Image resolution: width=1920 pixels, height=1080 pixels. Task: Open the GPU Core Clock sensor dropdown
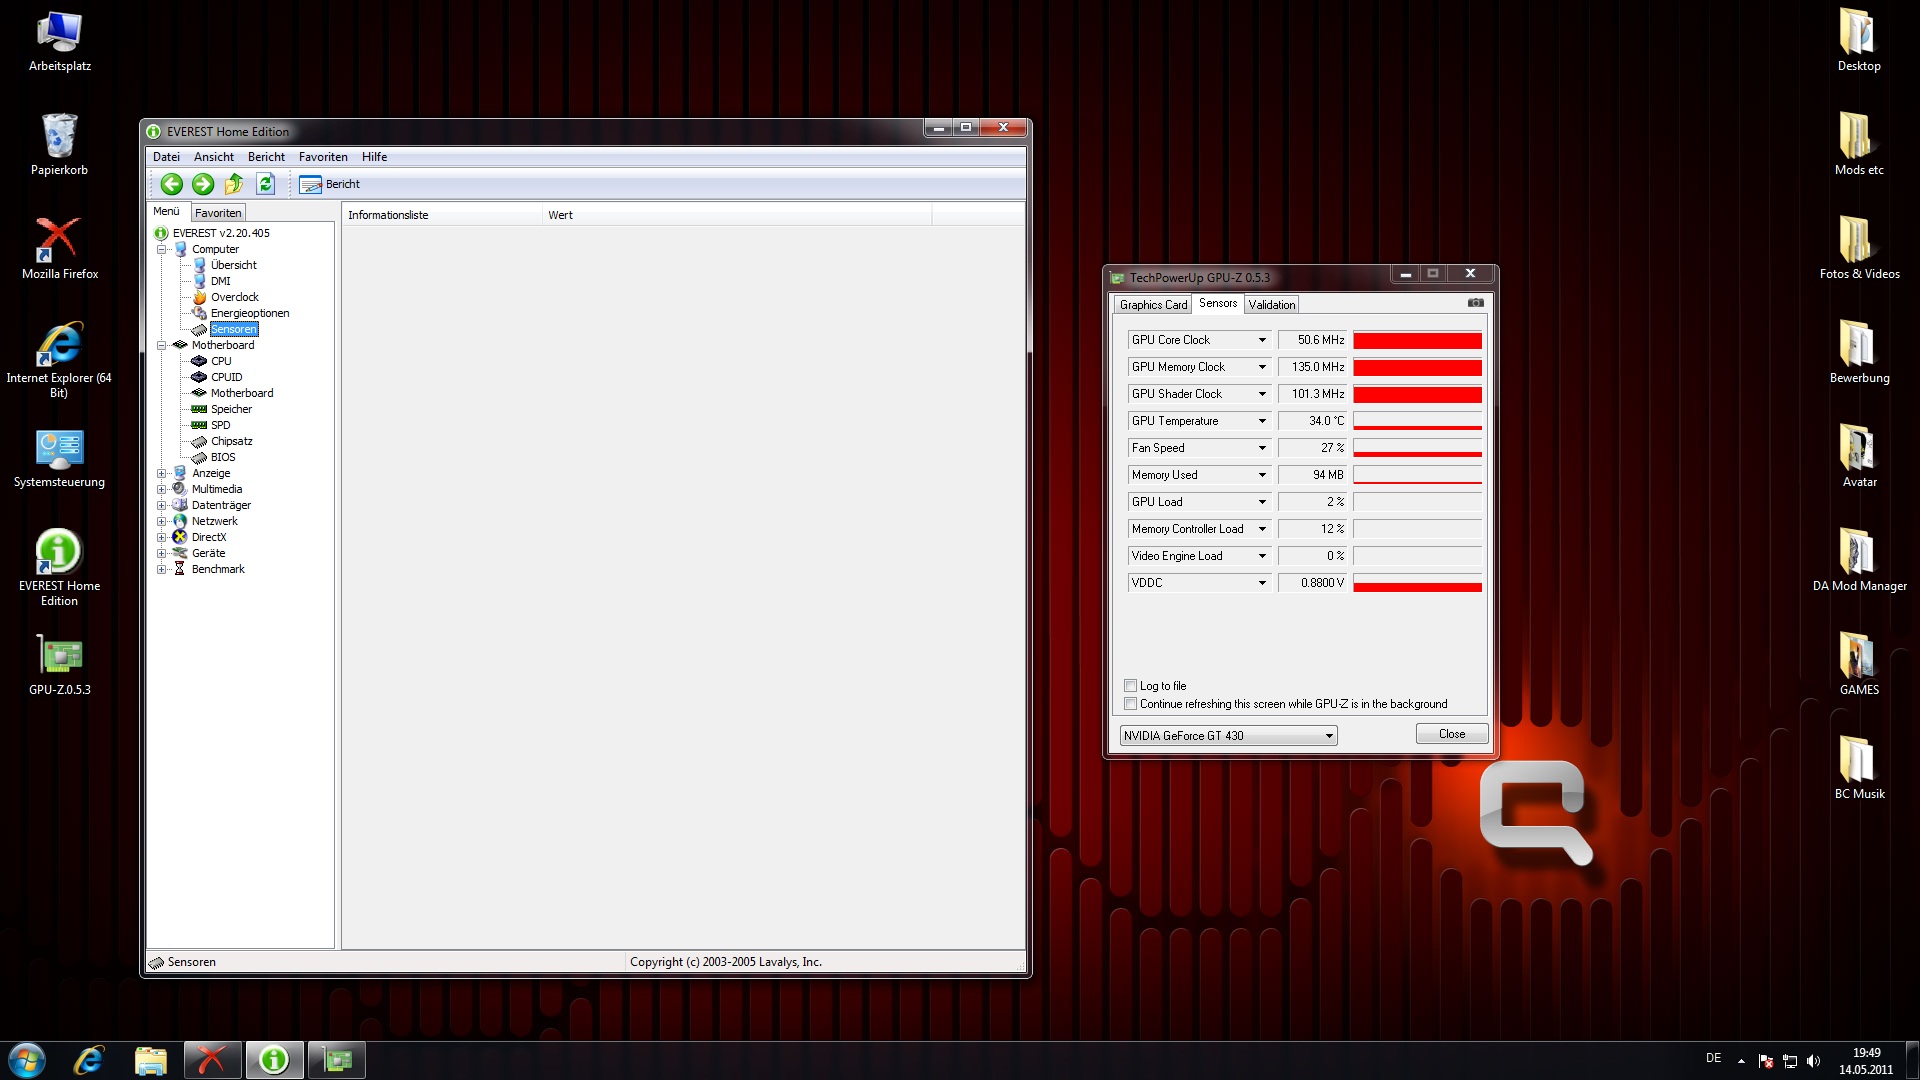tap(1262, 340)
